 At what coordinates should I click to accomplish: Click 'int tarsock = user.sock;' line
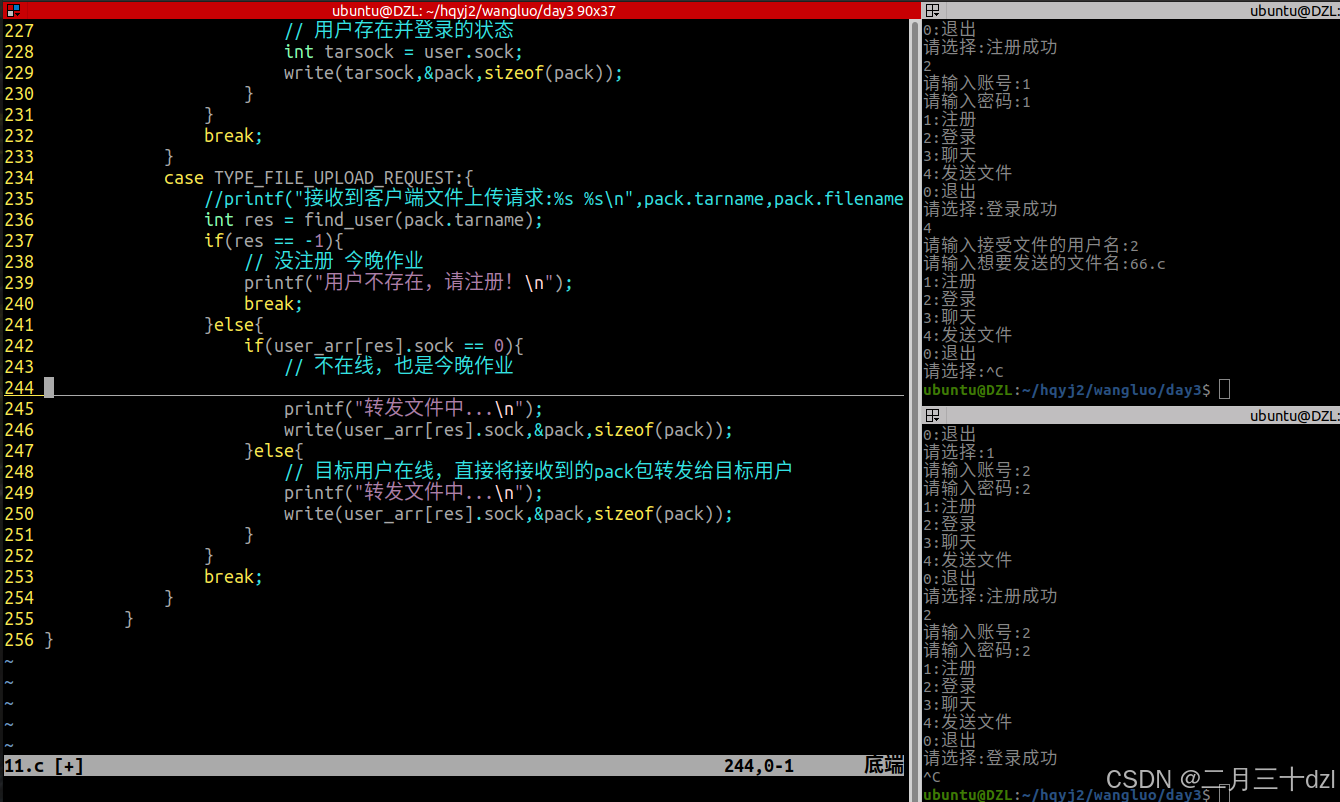pyautogui.click(x=403, y=52)
